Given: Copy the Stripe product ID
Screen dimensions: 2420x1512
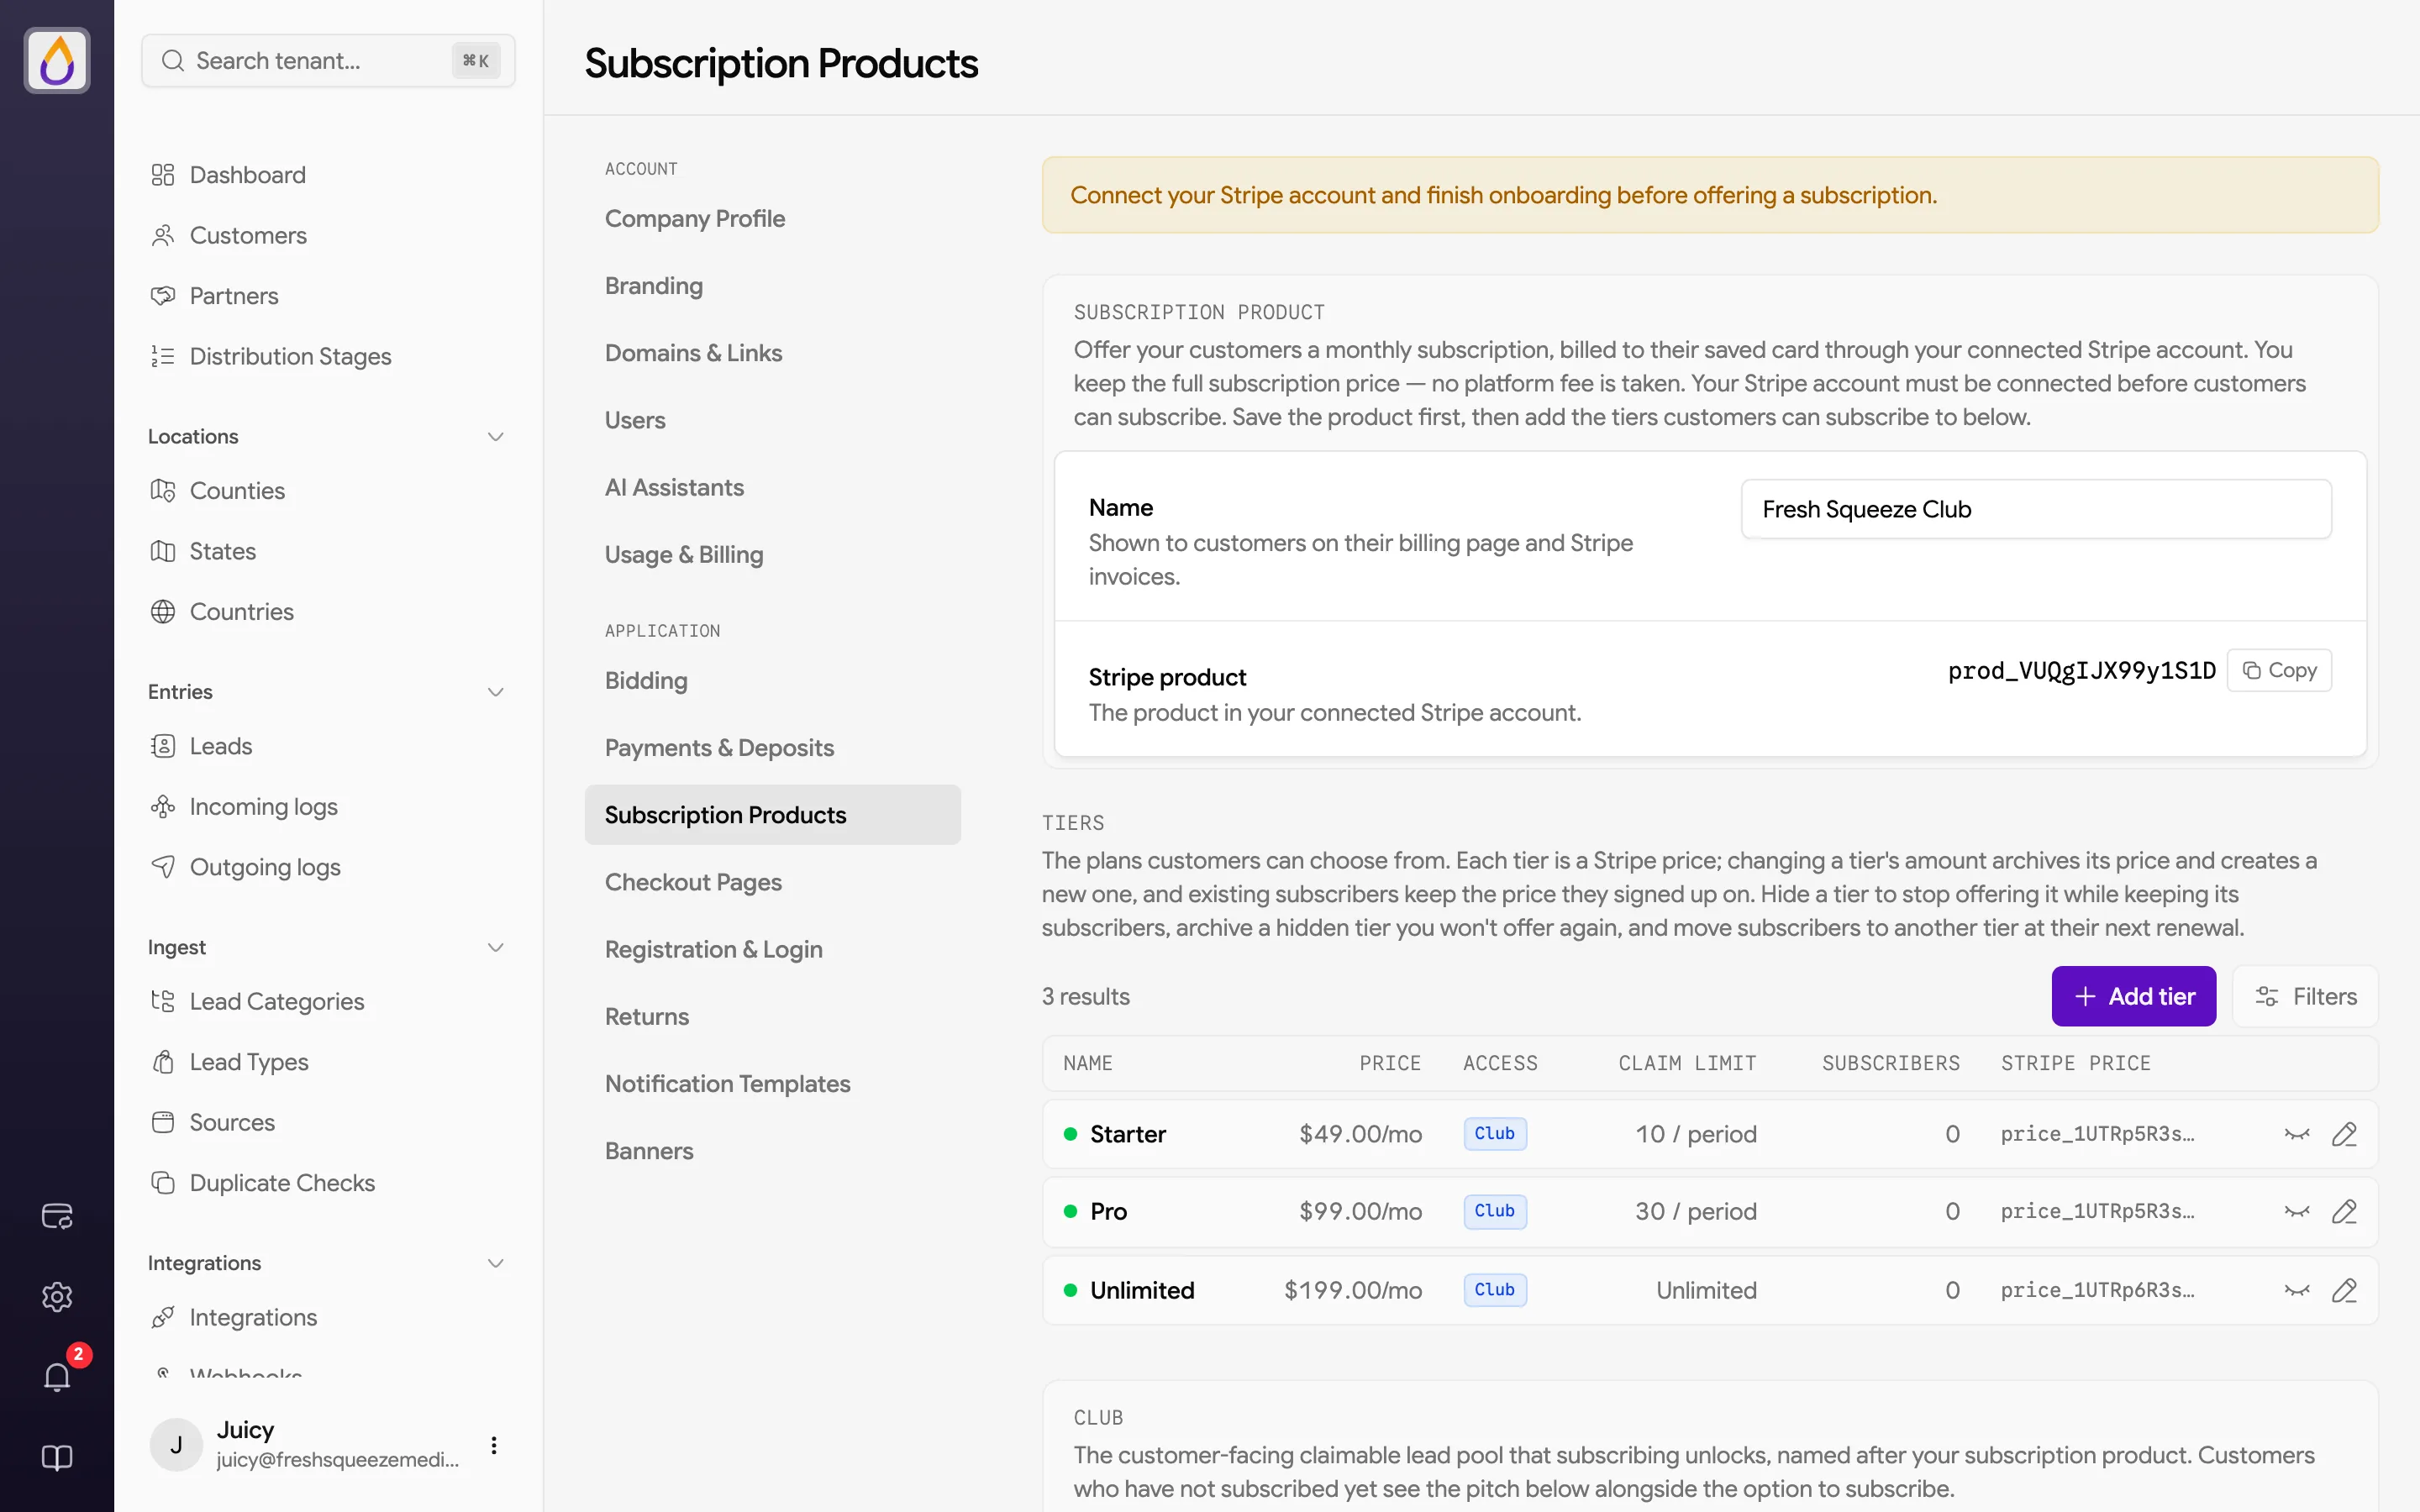Looking at the screenshot, I should coord(2279,670).
